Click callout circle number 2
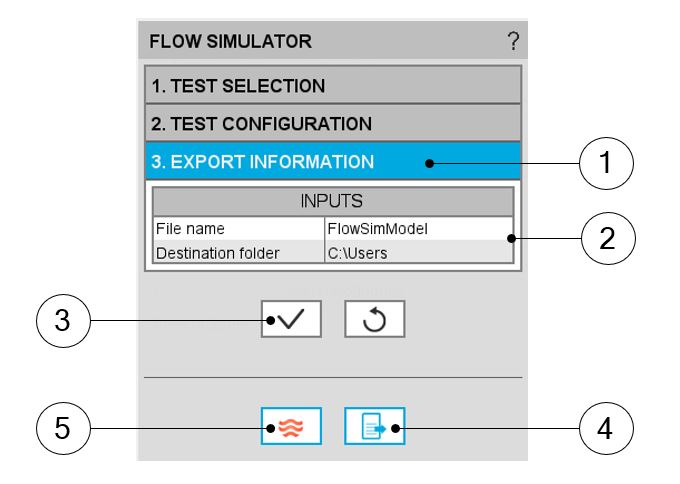680x484 pixels. pos(606,239)
